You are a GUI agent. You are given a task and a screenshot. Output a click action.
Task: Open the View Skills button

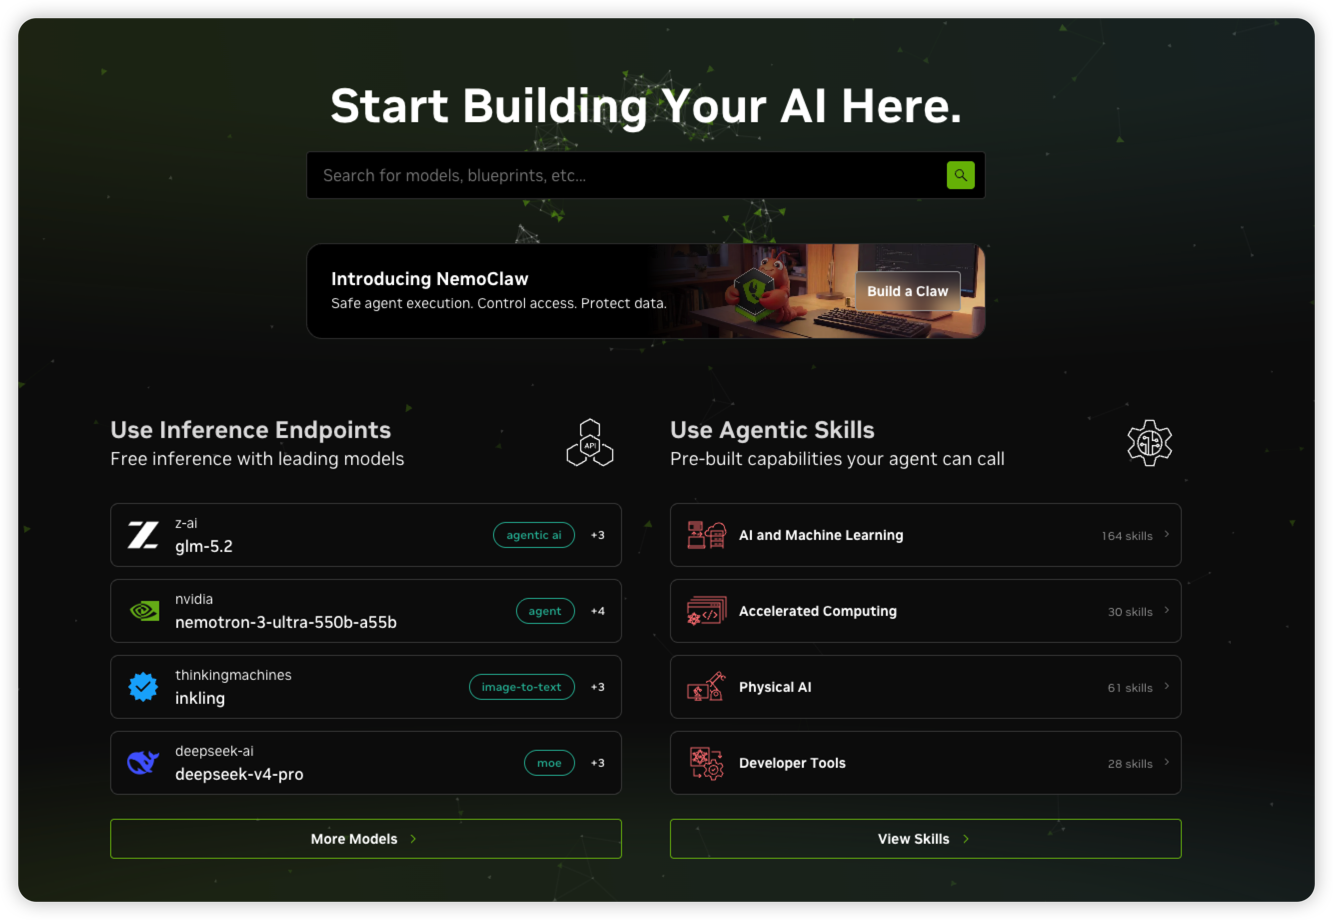click(926, 839)
